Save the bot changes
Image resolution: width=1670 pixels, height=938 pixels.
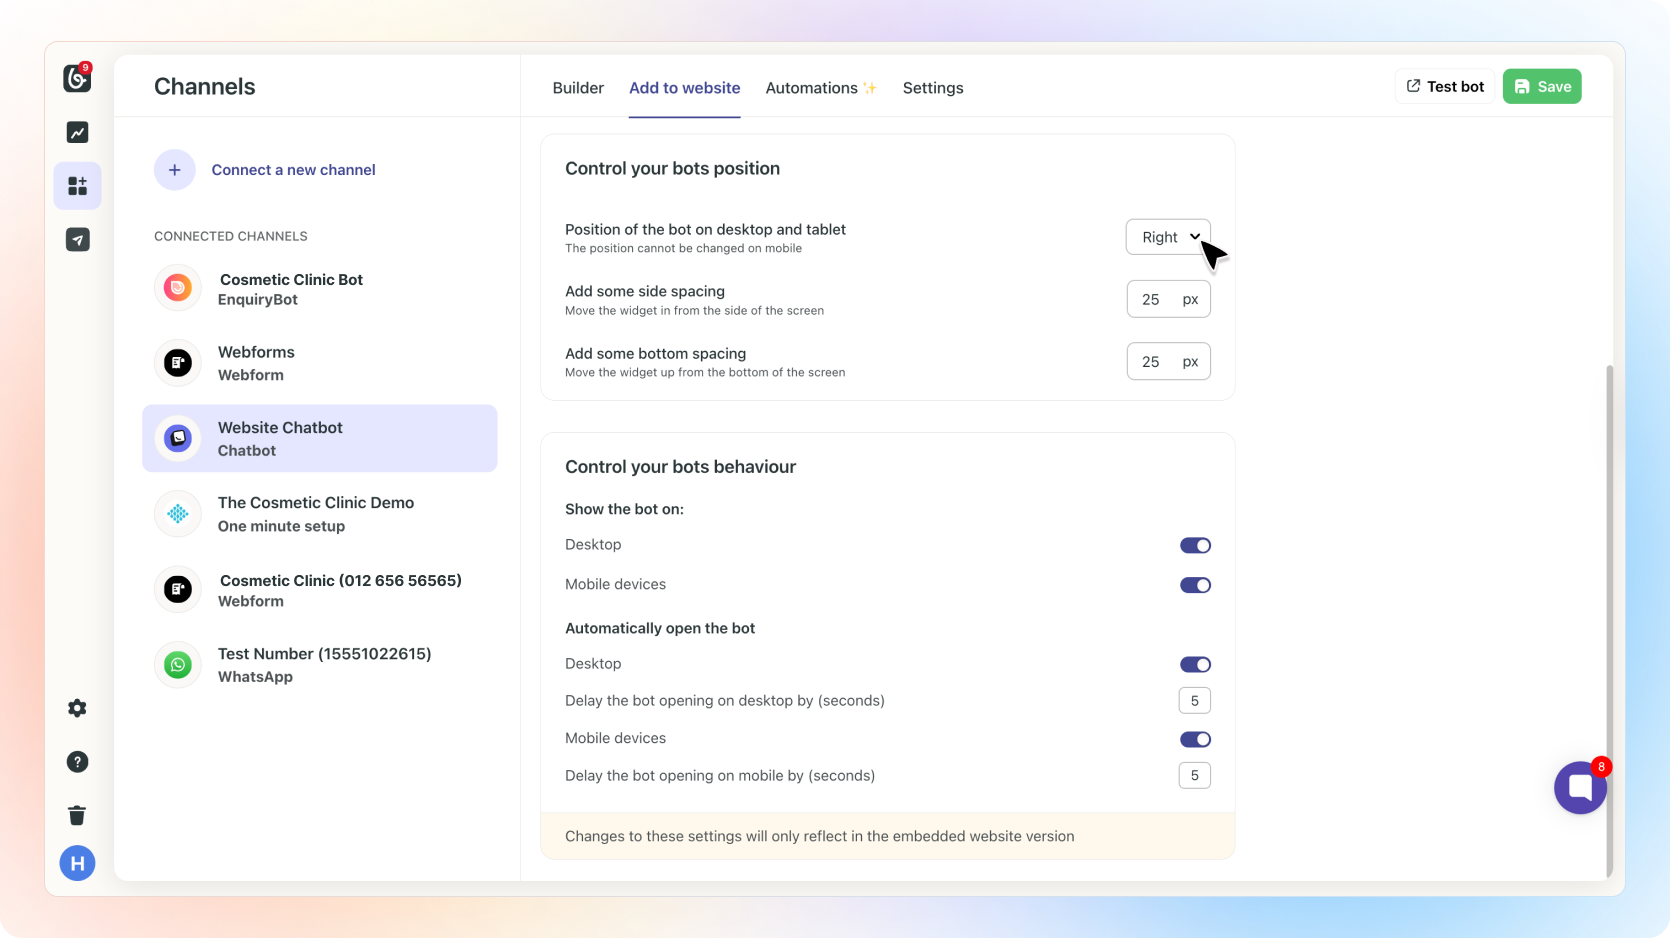click(1542, 87)
